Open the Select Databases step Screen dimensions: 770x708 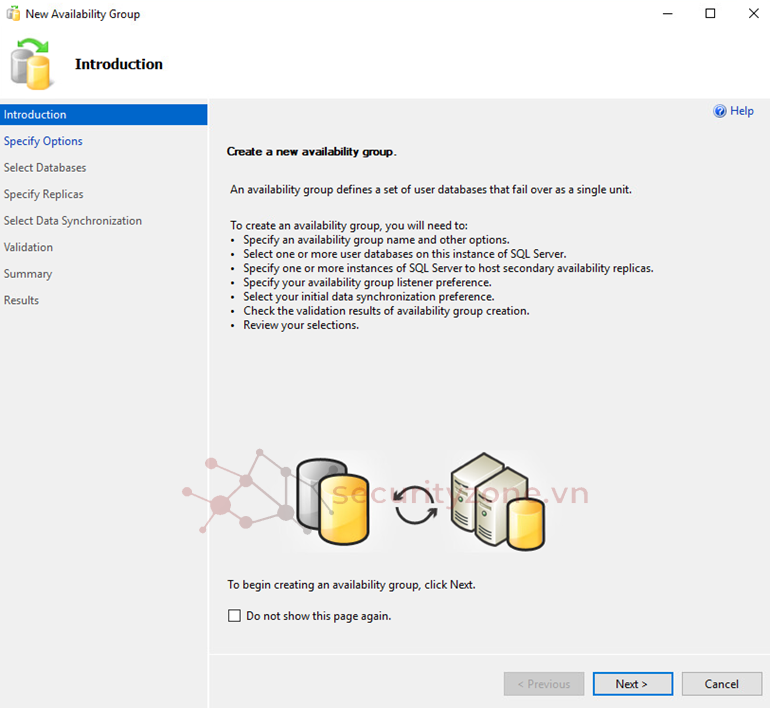45,168
